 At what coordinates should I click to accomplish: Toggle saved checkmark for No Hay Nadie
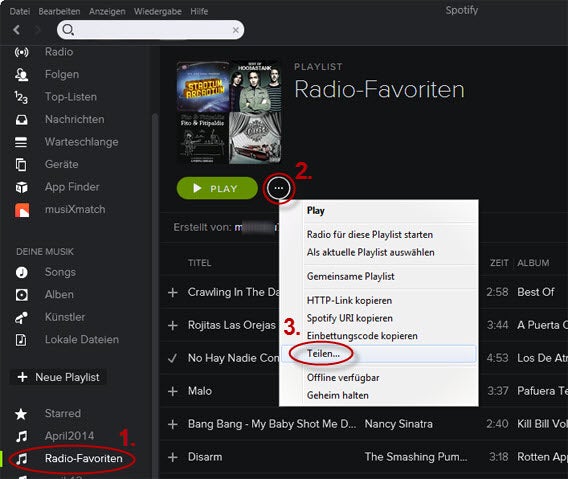pos(173,358)
